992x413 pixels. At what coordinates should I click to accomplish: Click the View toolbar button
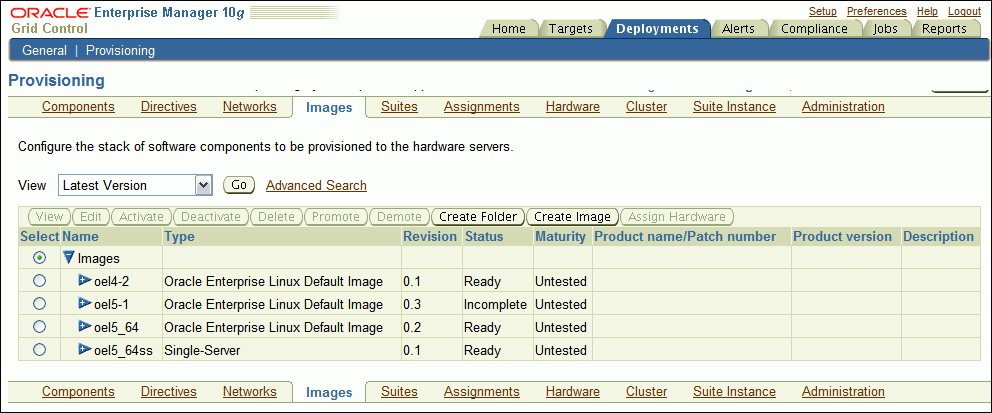click(49, 216)
